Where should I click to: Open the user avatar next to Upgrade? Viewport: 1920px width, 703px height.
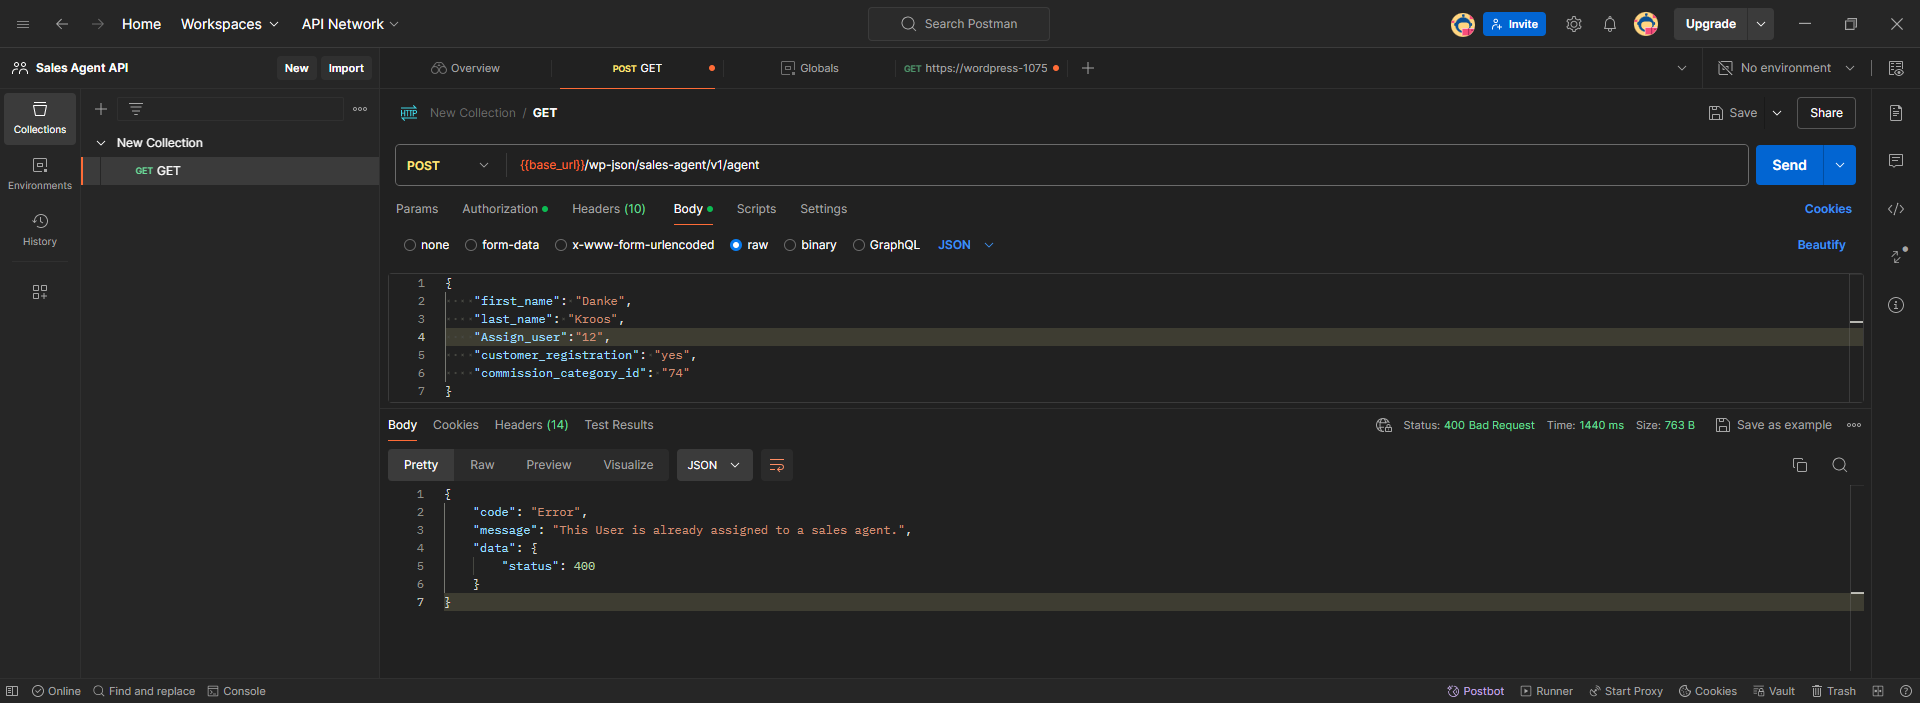tap(1646, 24)
